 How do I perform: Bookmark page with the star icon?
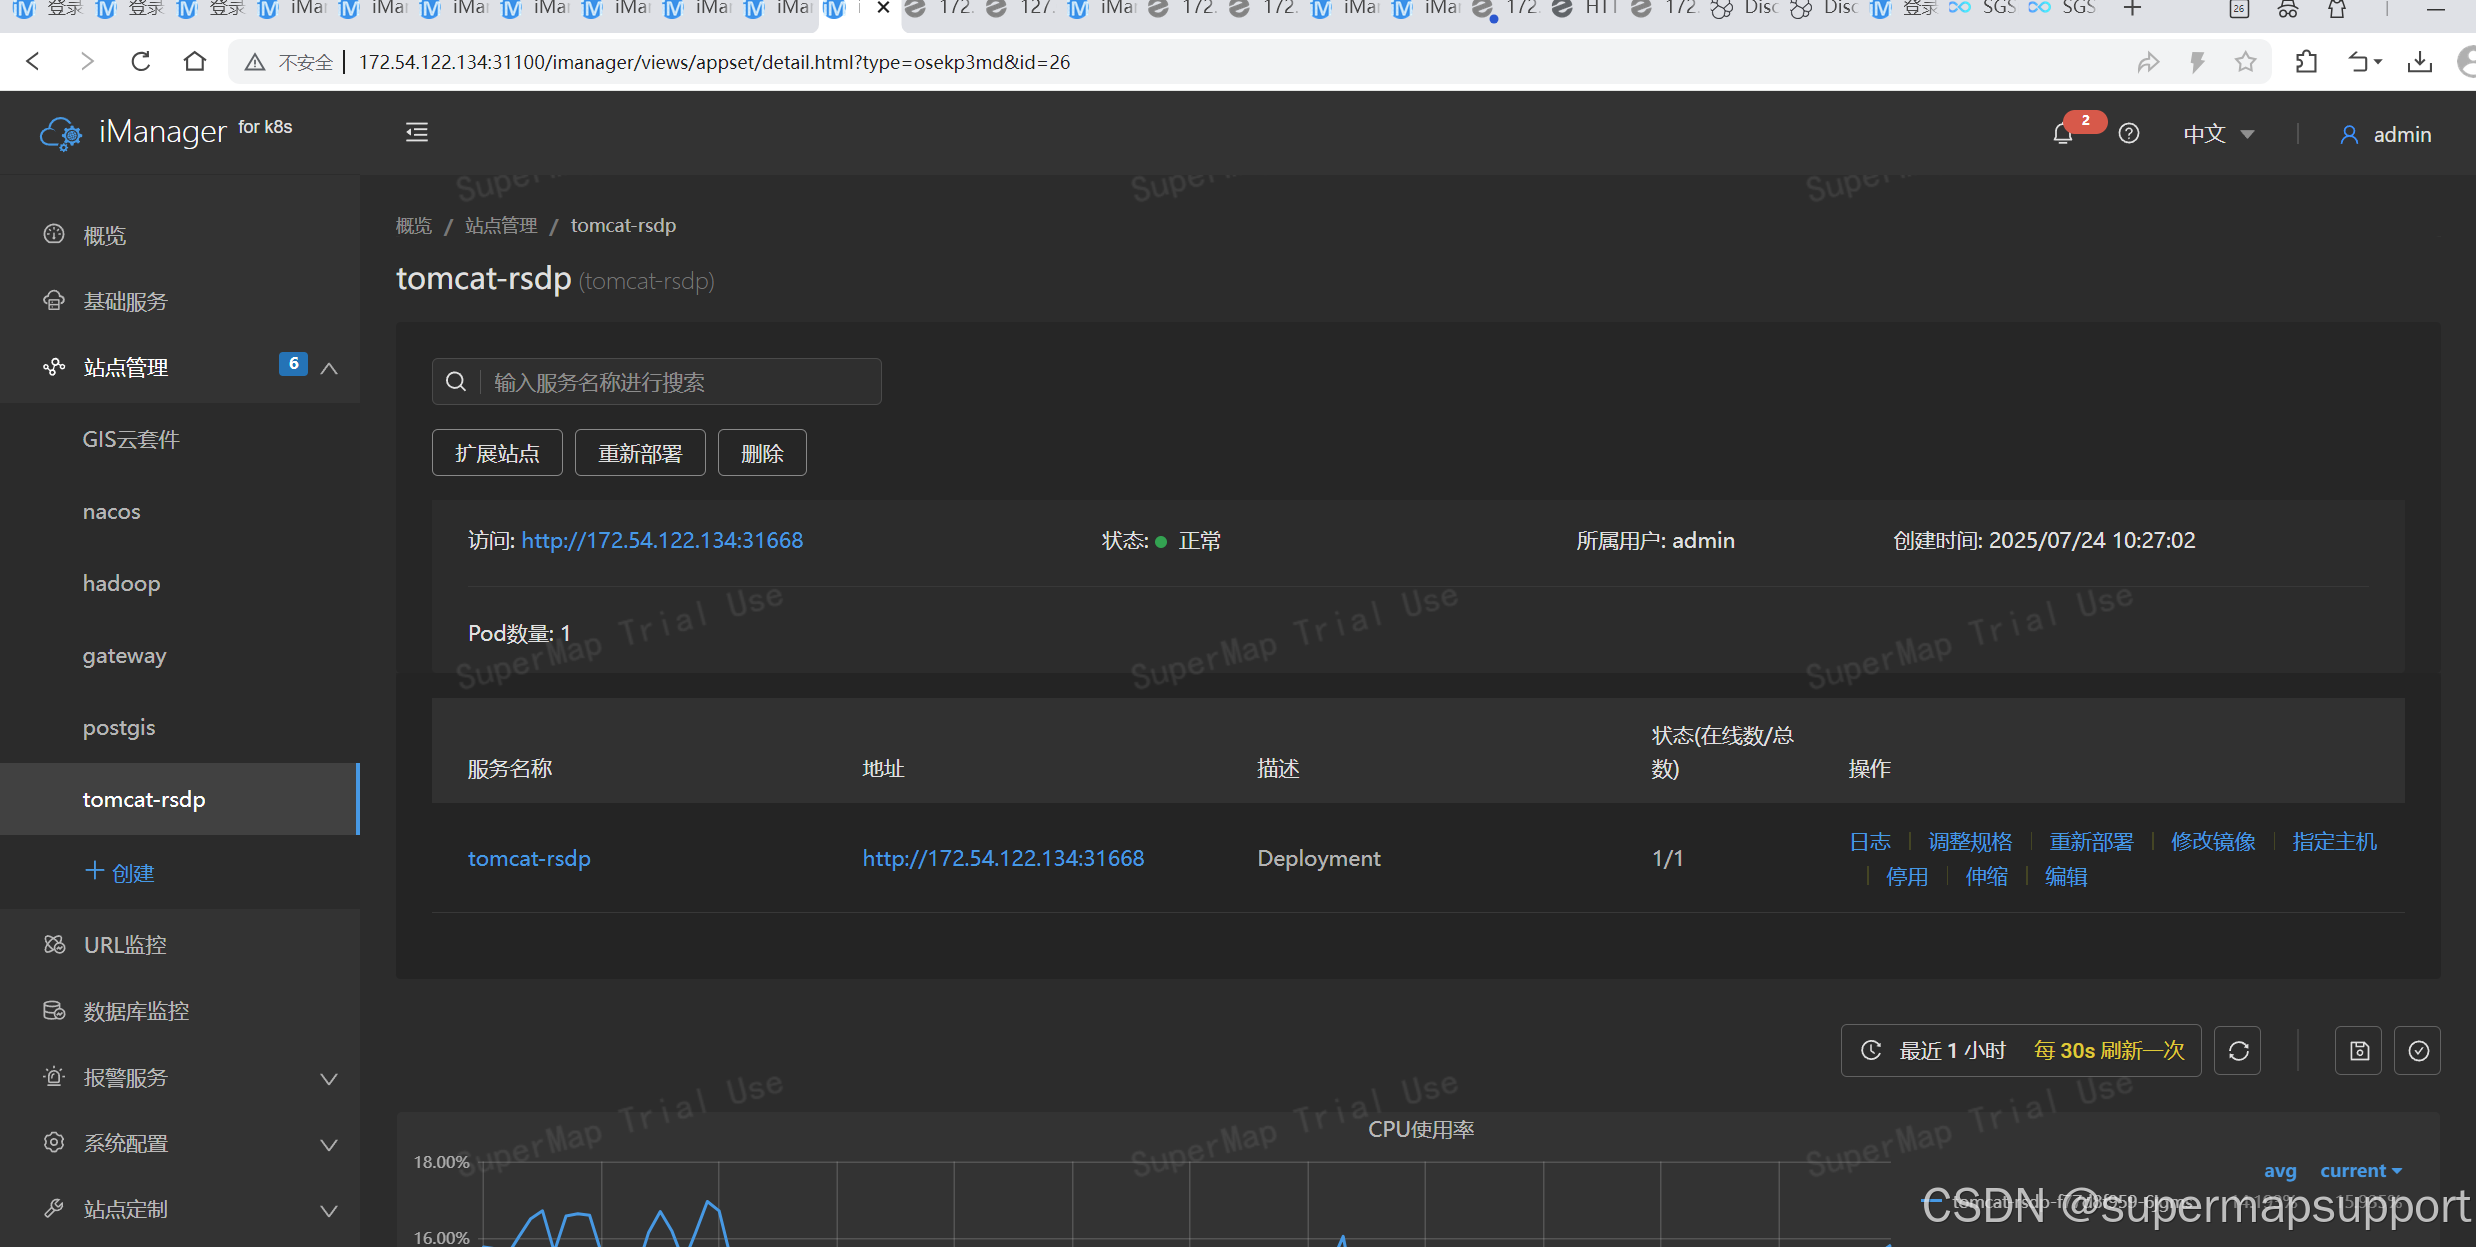point(2246,62)
